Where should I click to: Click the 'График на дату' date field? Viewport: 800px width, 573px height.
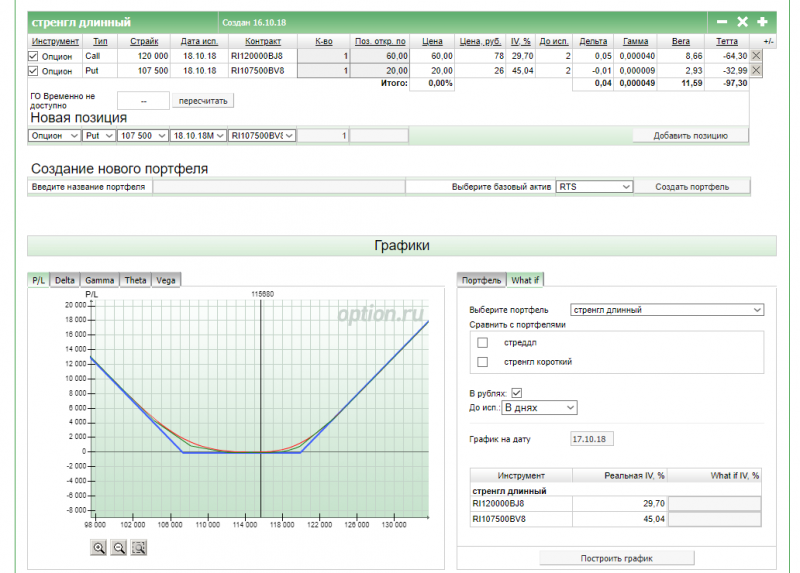coord(594,439)
